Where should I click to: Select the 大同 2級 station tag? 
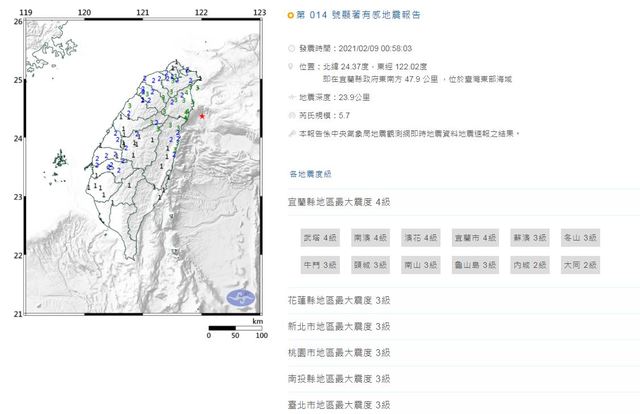click(x=580, y=265)
